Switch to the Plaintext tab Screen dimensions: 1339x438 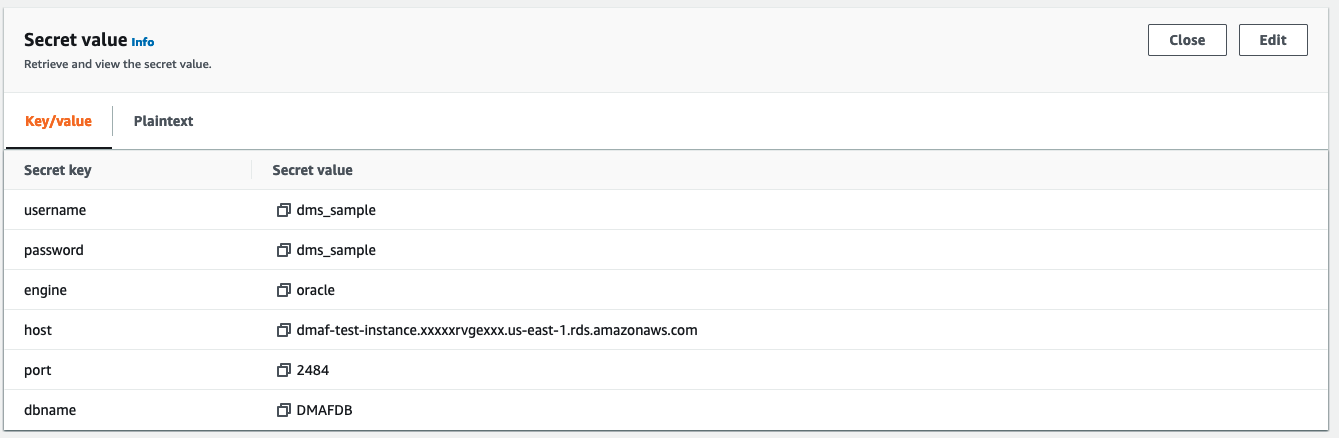pyautogui.click(x=163, y=121)
